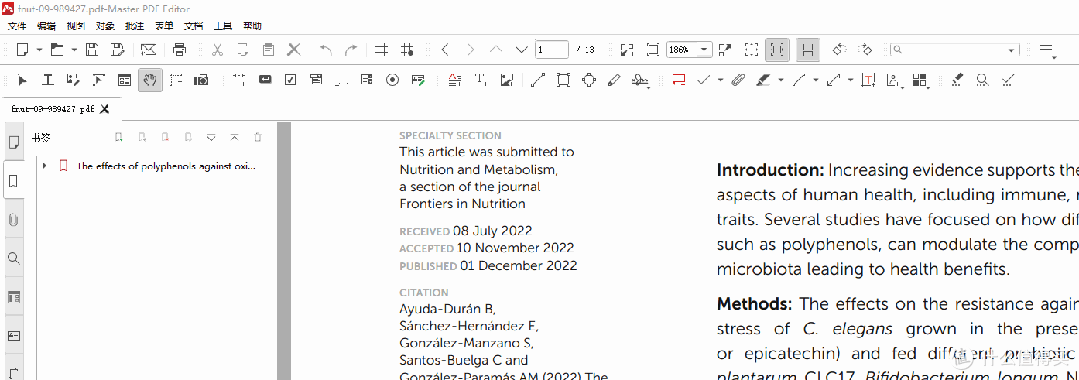Insert a Signature form field
This screenshot has height=380, width=1079.
(418, 81)
